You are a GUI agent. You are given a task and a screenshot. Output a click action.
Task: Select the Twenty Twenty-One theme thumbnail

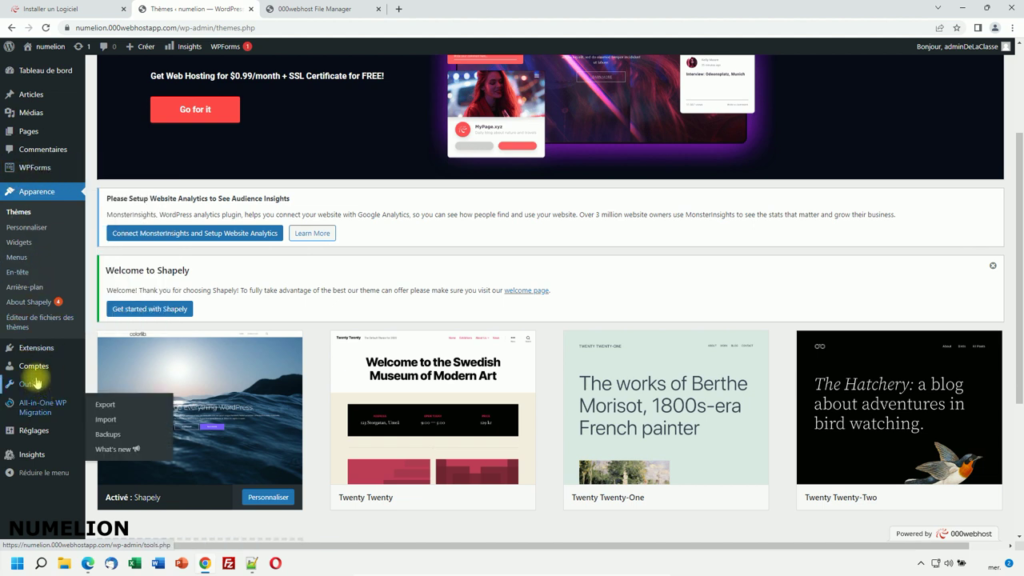(665, 408)
